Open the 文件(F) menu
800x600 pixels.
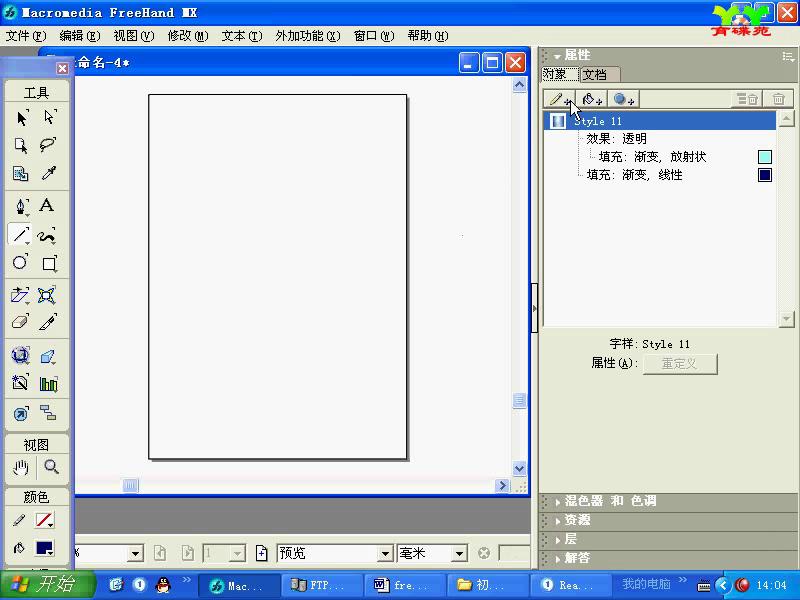[26, 36]
